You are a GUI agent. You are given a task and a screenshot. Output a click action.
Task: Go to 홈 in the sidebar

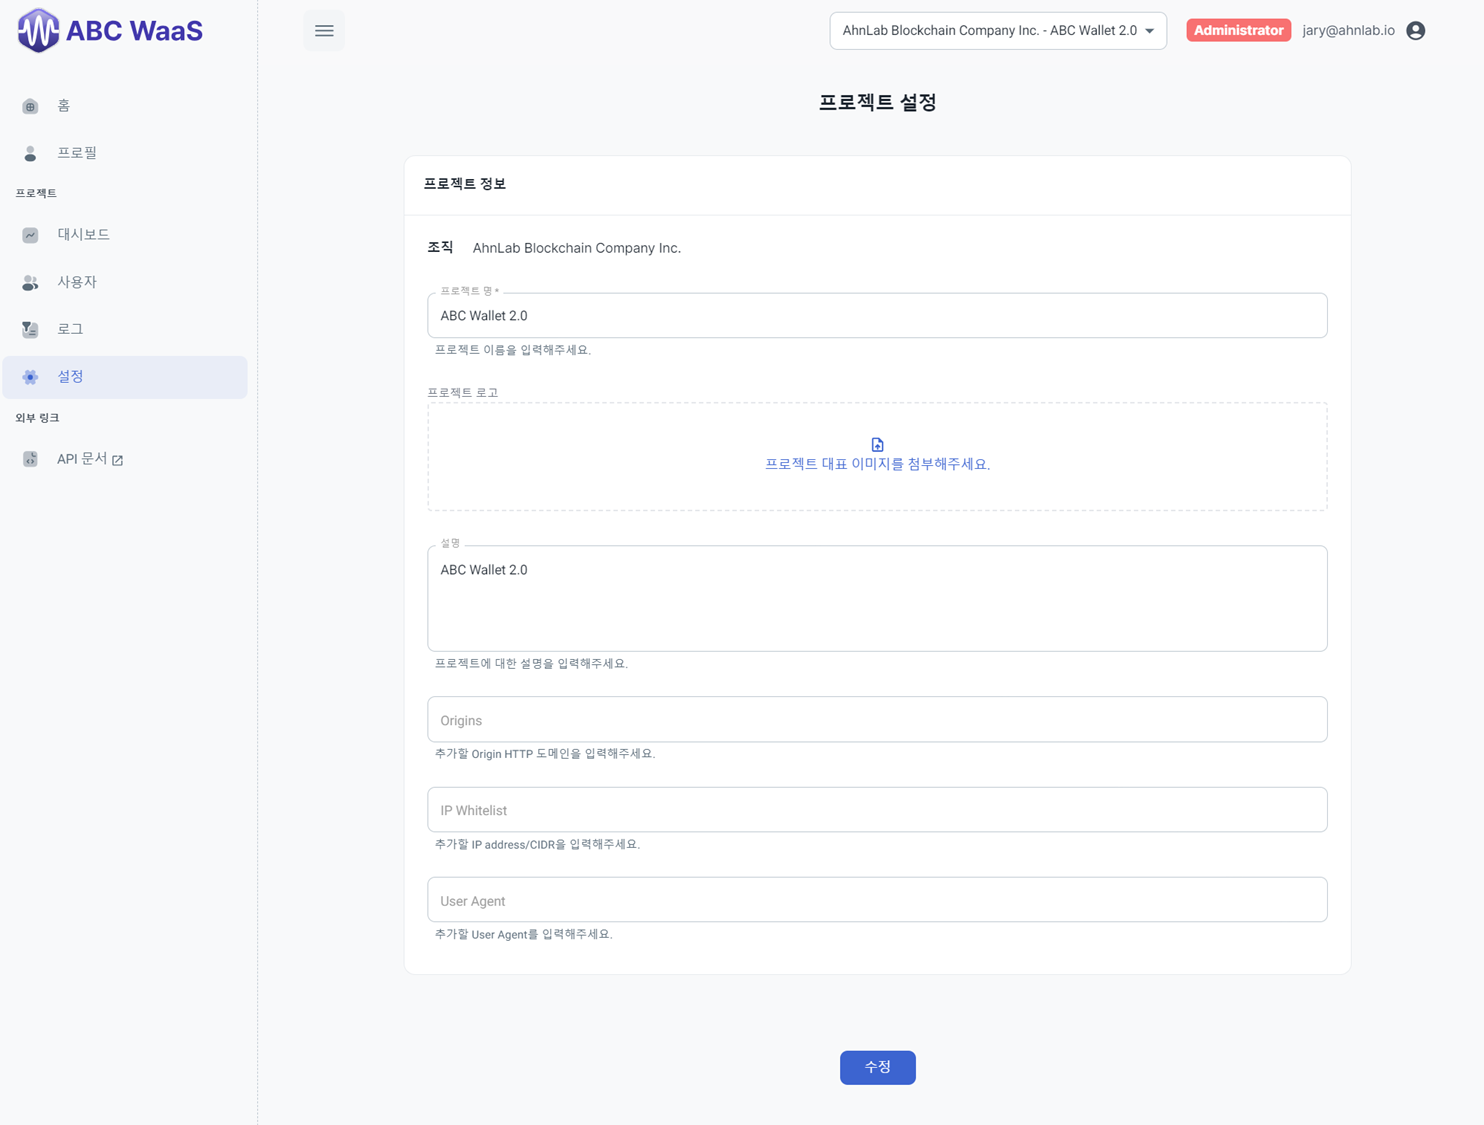point(125,106)
